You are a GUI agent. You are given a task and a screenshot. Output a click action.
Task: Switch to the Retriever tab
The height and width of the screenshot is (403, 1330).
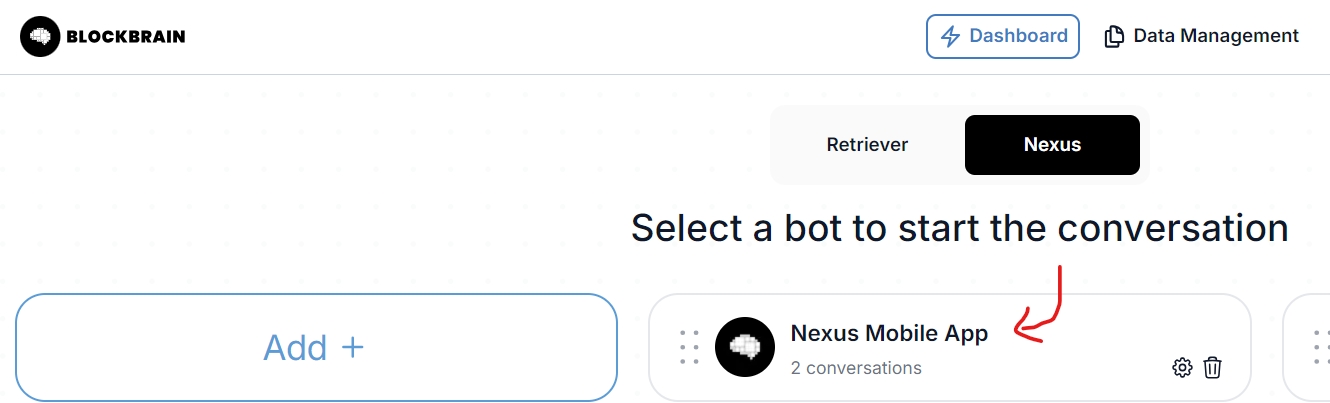(x=867, y=145)
